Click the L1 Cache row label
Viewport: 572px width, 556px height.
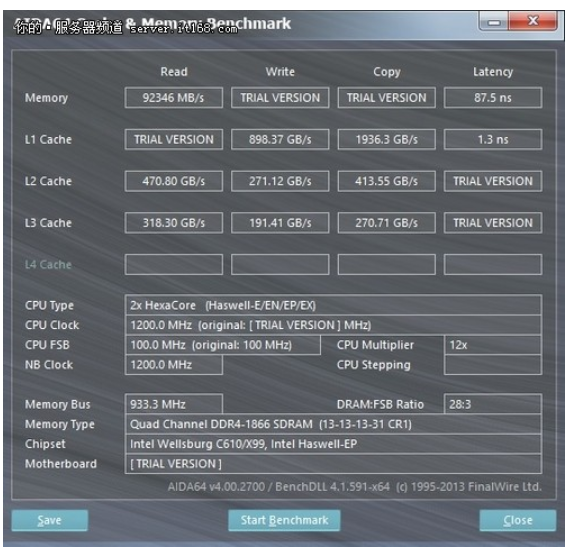click(x=48, y=139)
